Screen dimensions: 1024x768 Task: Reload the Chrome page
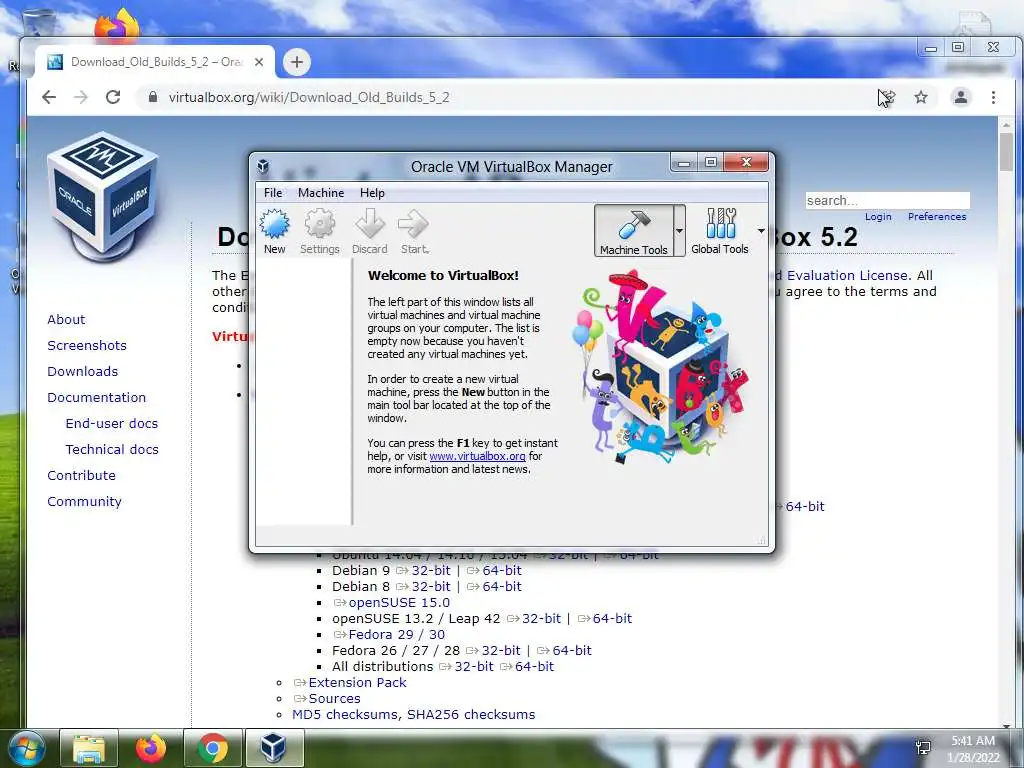[113, 97]
